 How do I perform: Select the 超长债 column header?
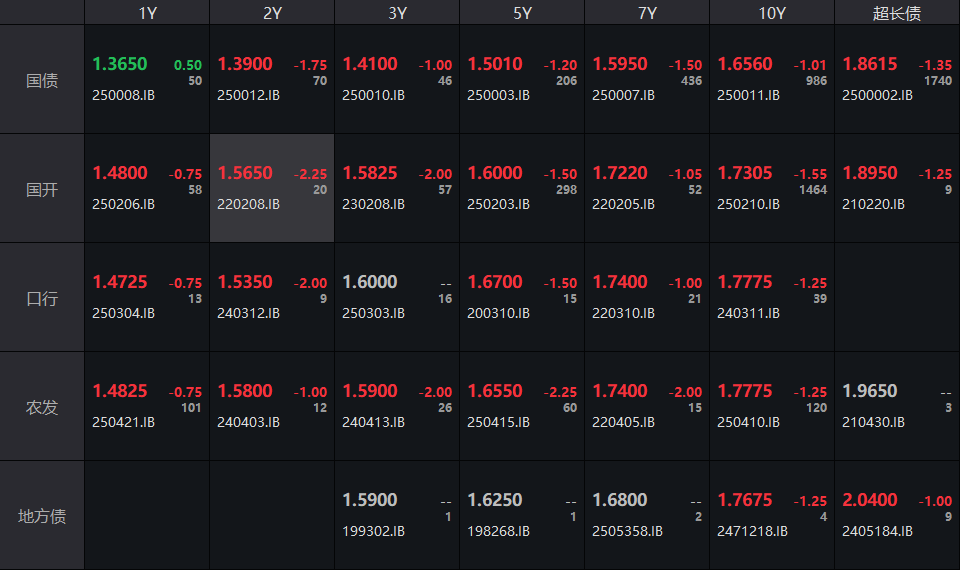coord(897,13)
